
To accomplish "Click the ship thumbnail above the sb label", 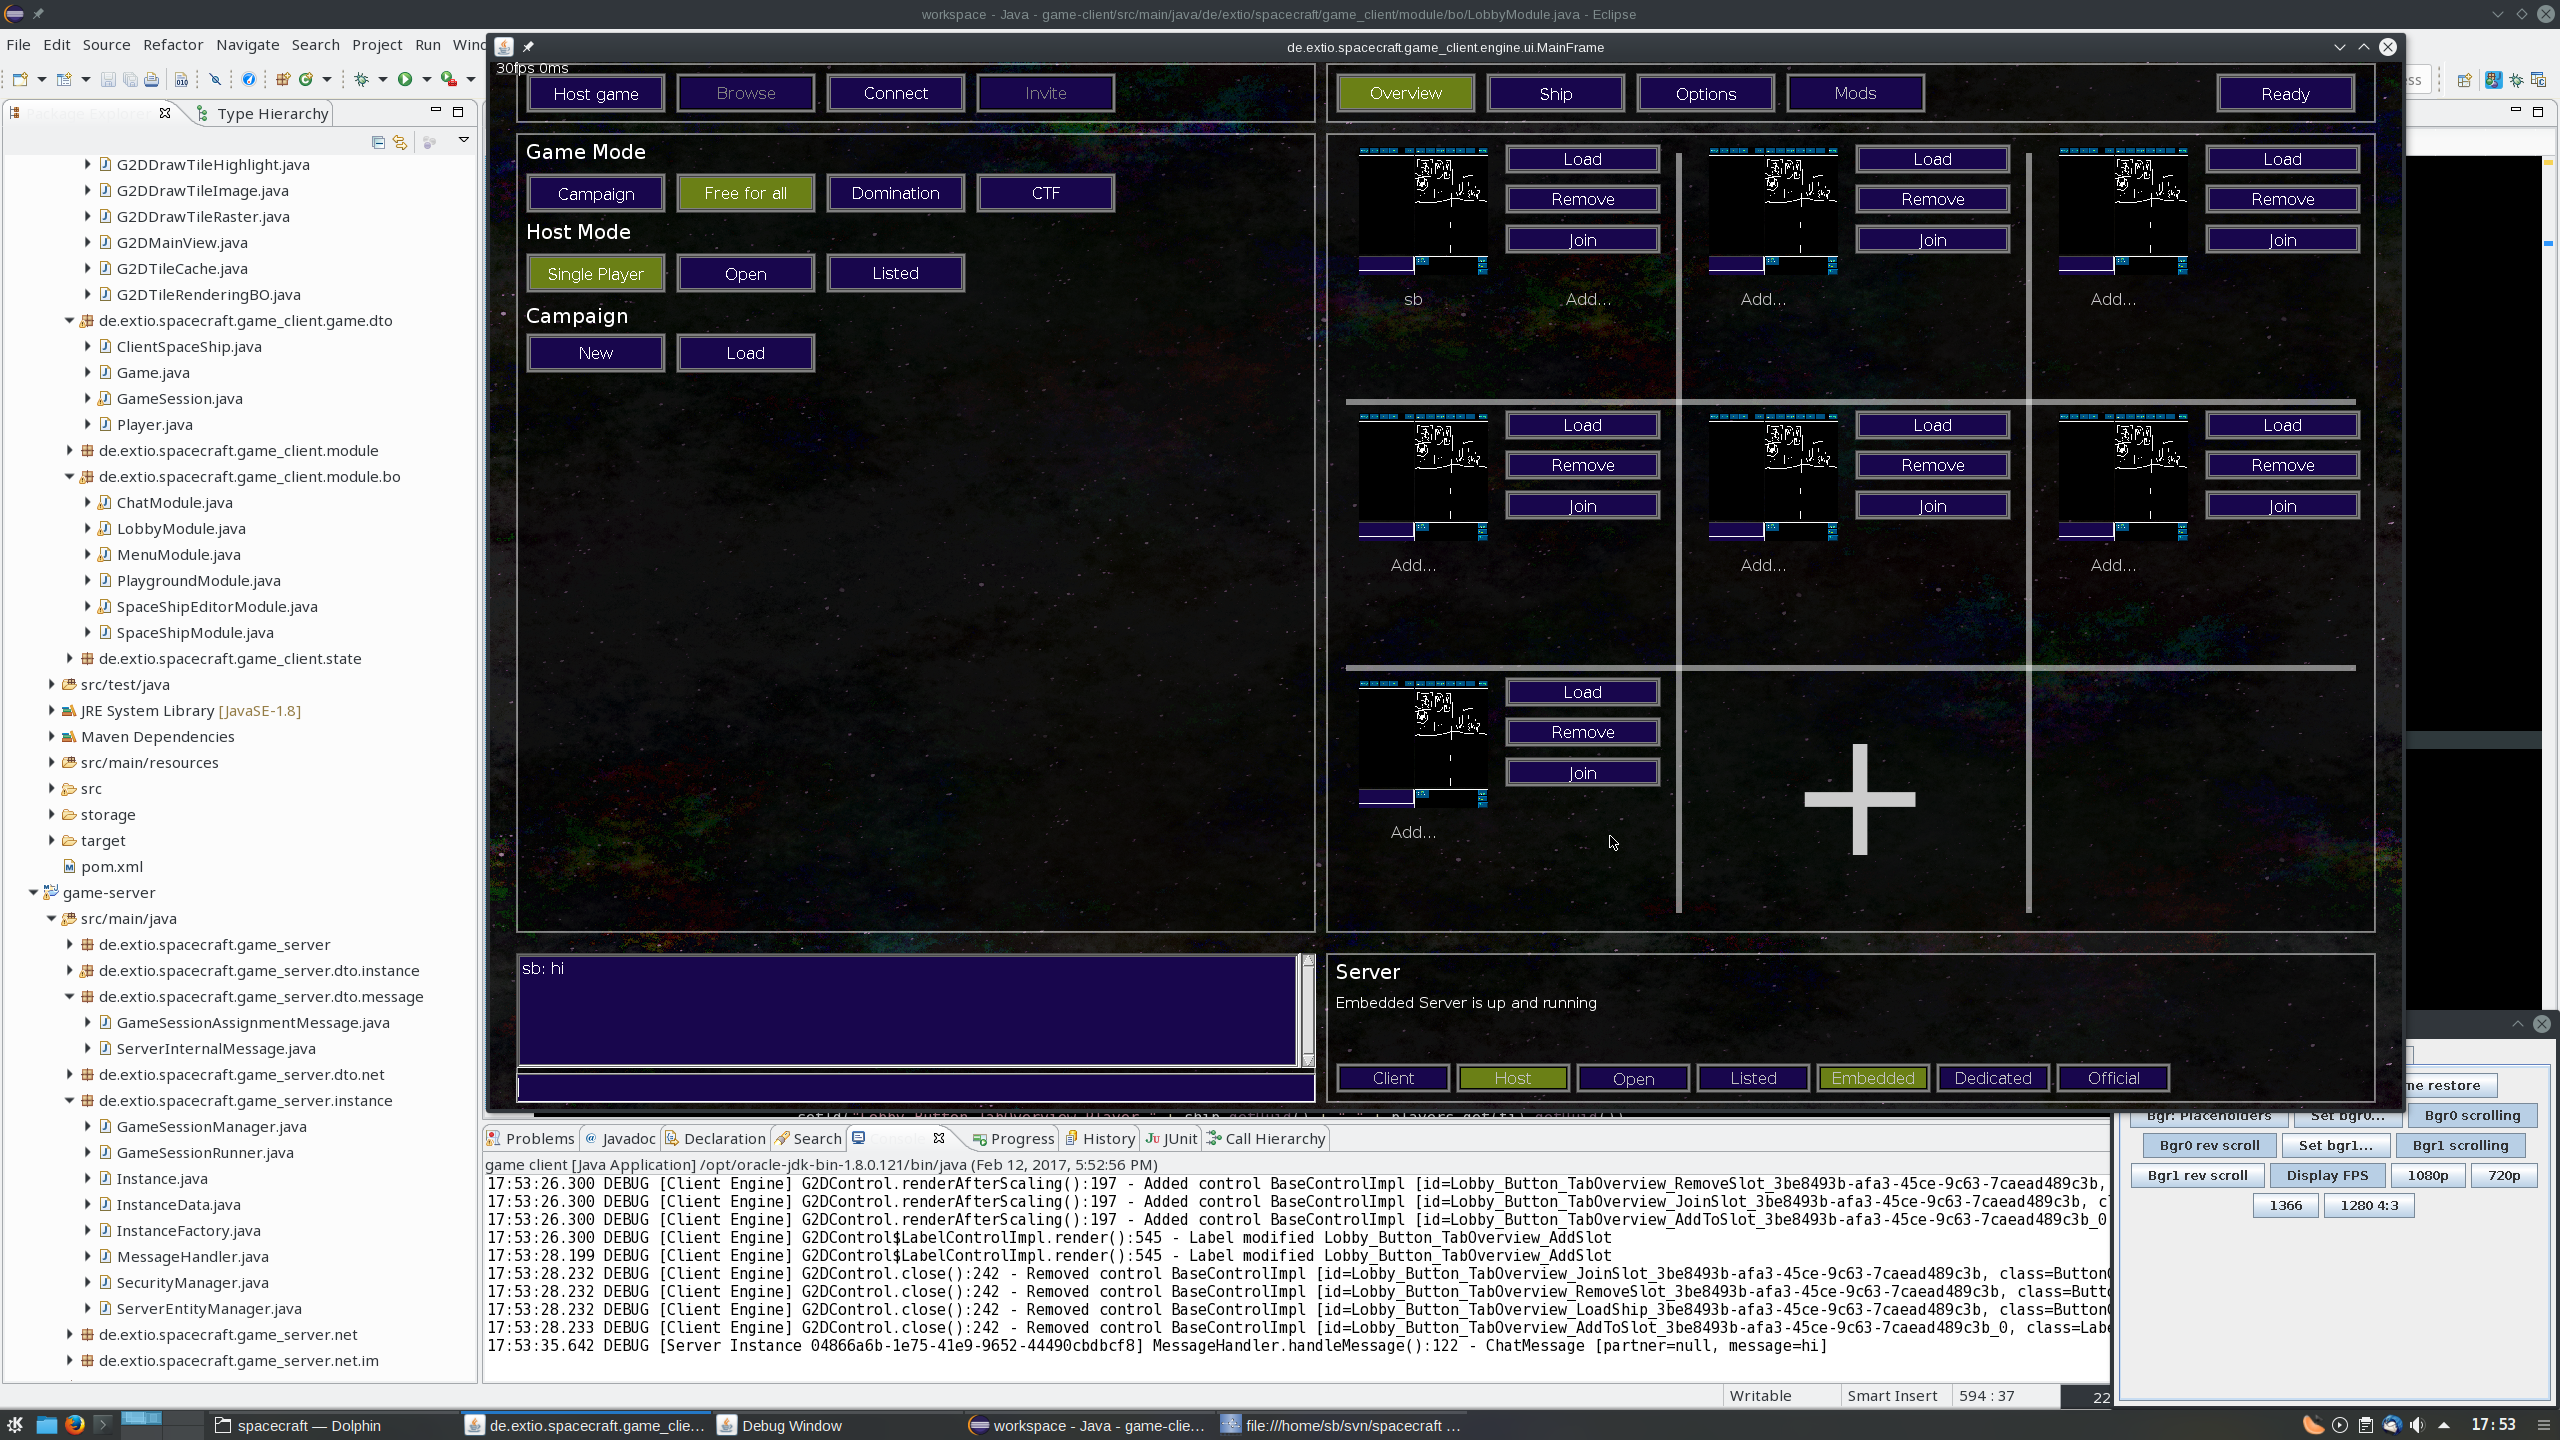I will pyautogui.click(x=1423, y=211).
